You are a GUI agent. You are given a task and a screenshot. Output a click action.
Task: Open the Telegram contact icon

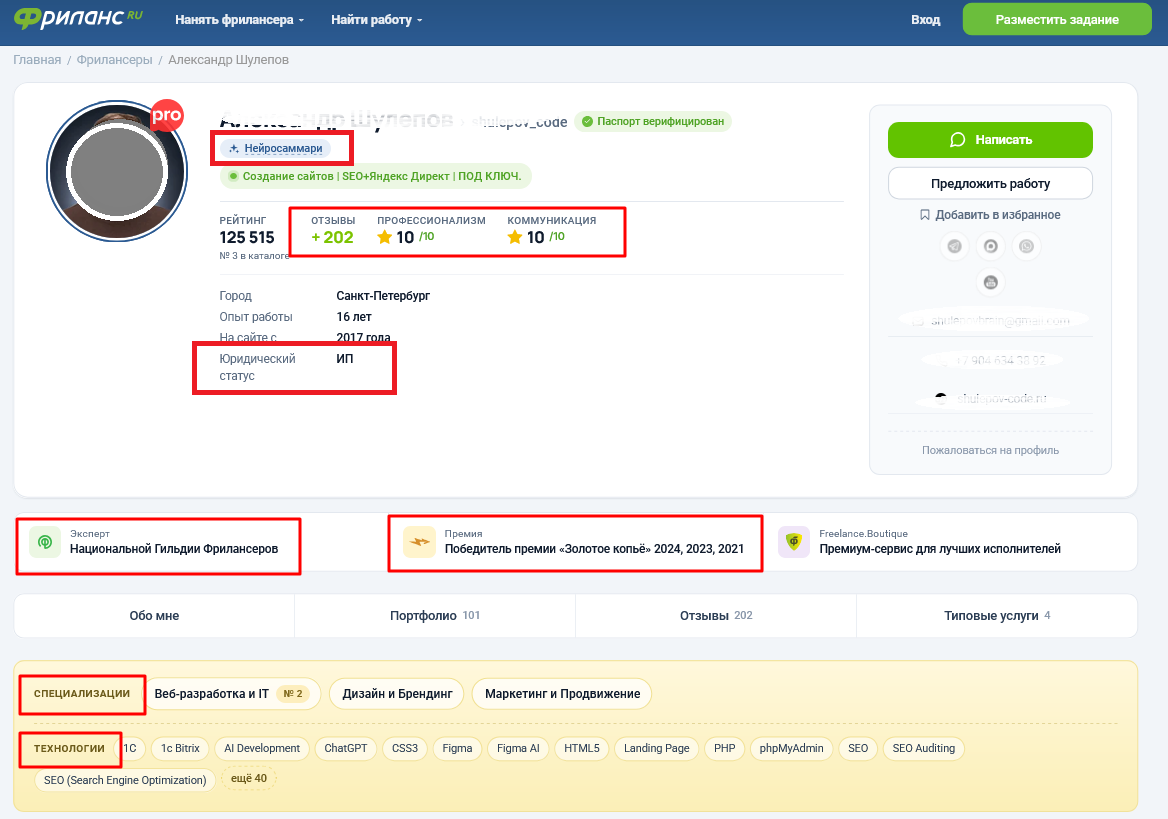954,247
